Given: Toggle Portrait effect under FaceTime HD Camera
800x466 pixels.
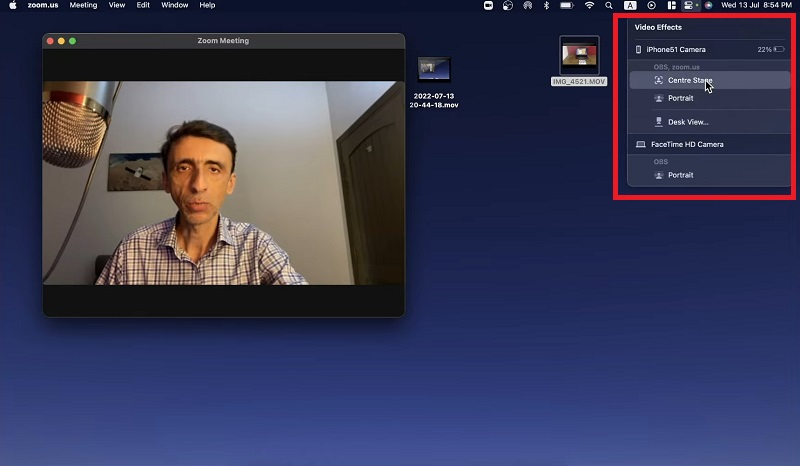Looking at the screenshot, I should coord(680,175).
